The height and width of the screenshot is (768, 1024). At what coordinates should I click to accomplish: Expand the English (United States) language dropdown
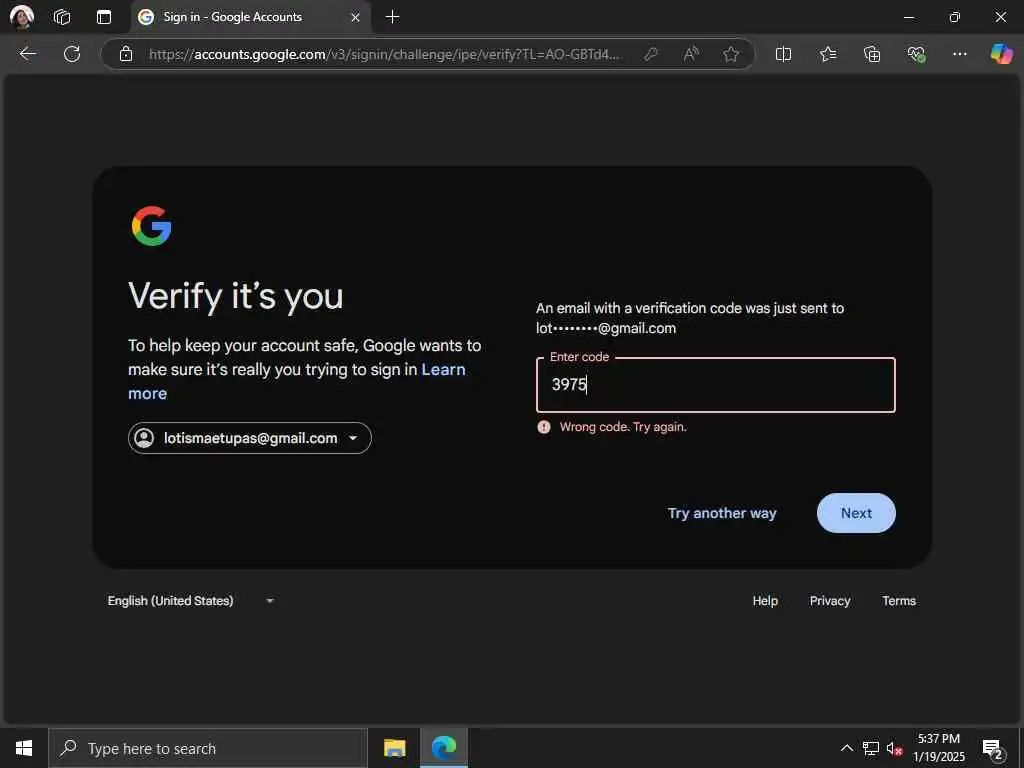191,601
